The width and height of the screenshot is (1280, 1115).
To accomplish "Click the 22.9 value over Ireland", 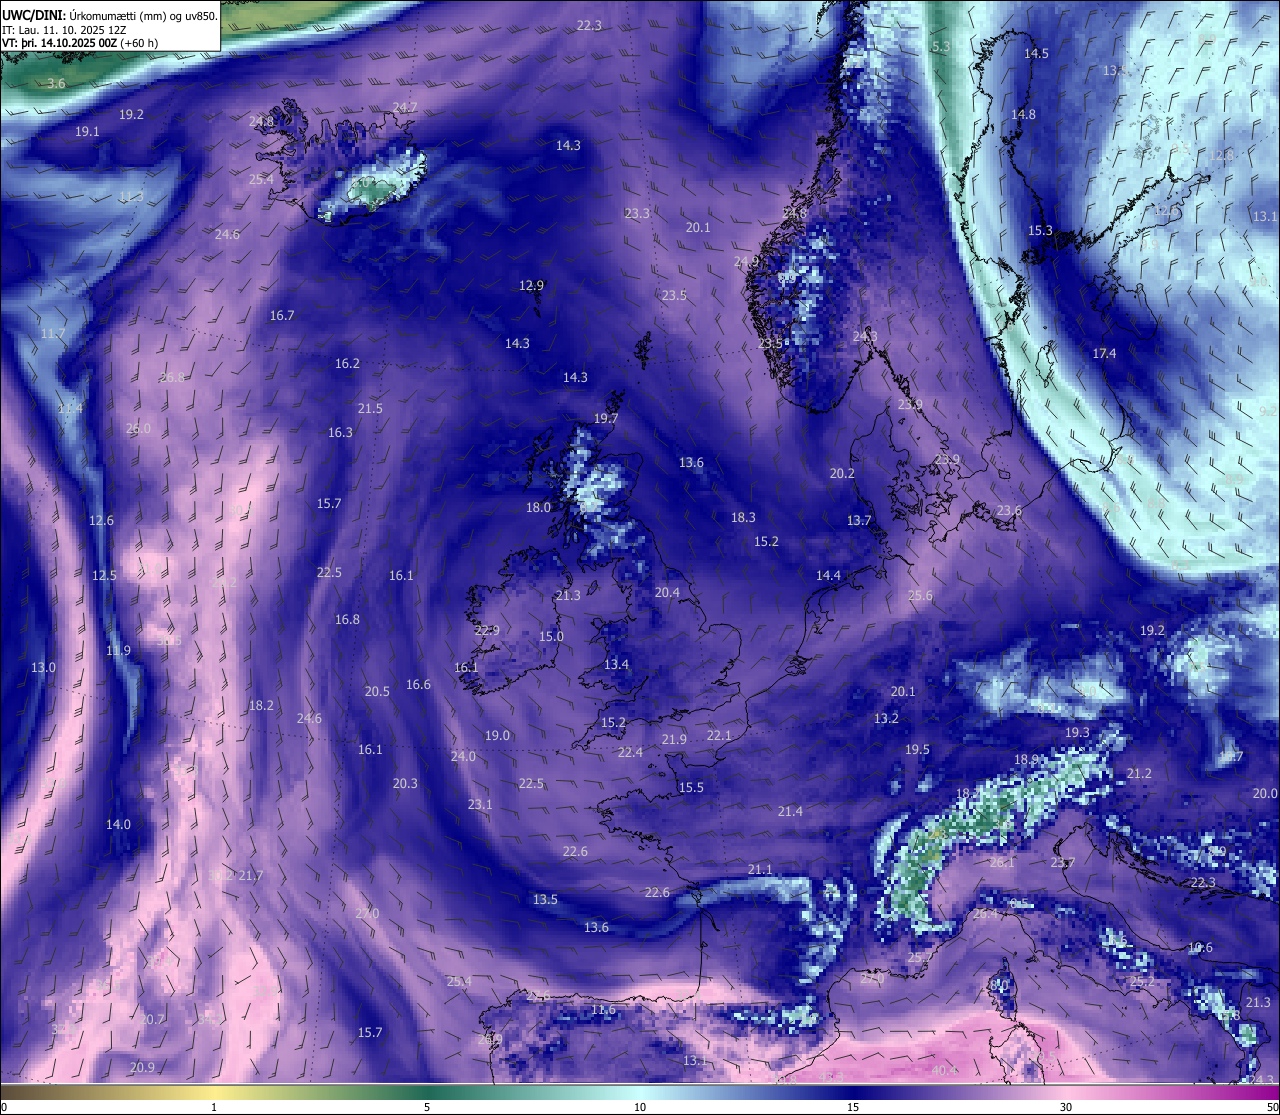I will (x=487, y=631).
